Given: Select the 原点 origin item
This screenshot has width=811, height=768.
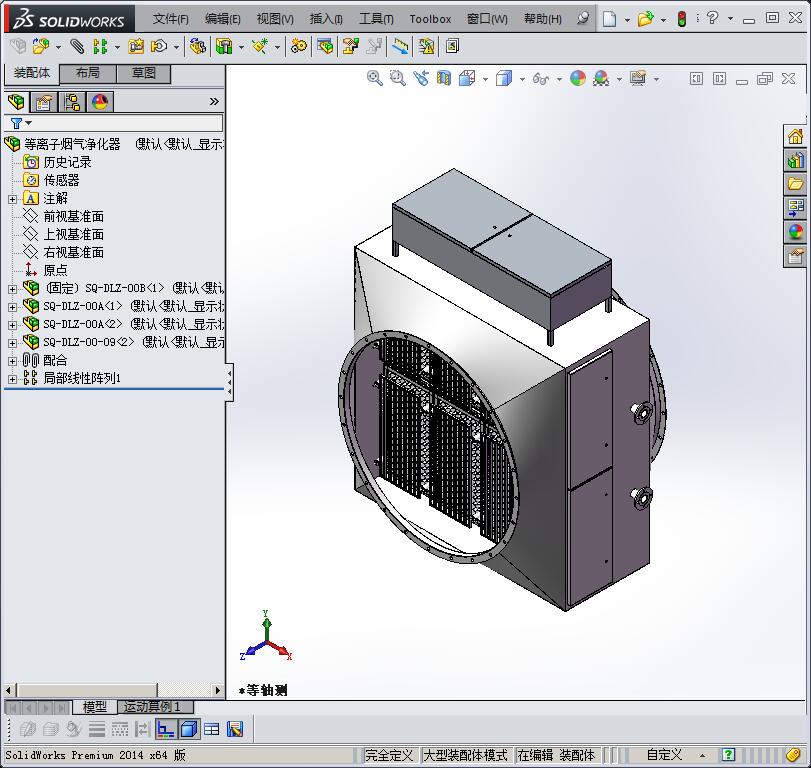Looking at the screenshot, I should pyautogui.click(x=55, y=270).
